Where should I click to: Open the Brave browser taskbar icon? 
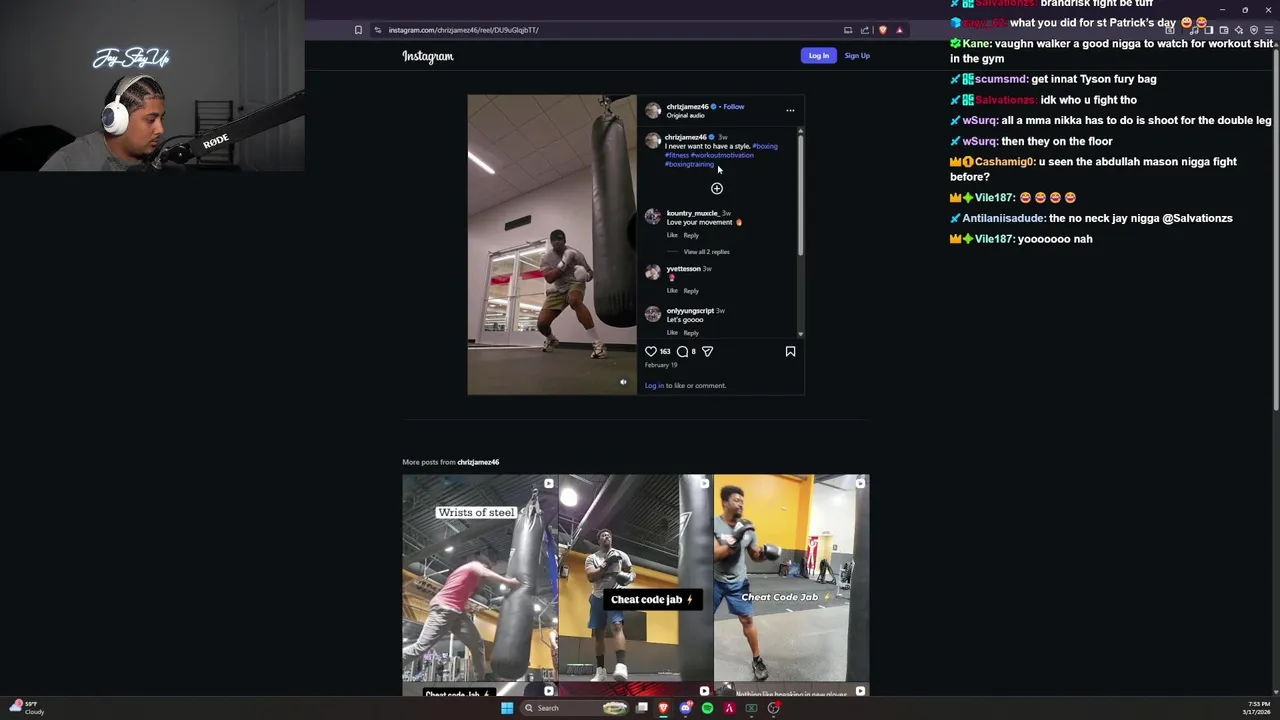click(x=663, y=708)
